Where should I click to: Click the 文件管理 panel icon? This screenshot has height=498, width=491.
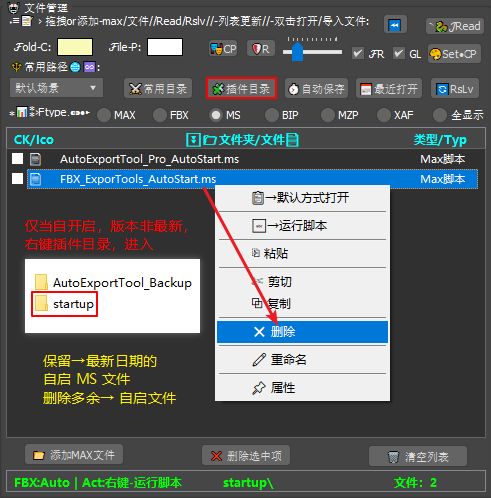tap(13, 7)
